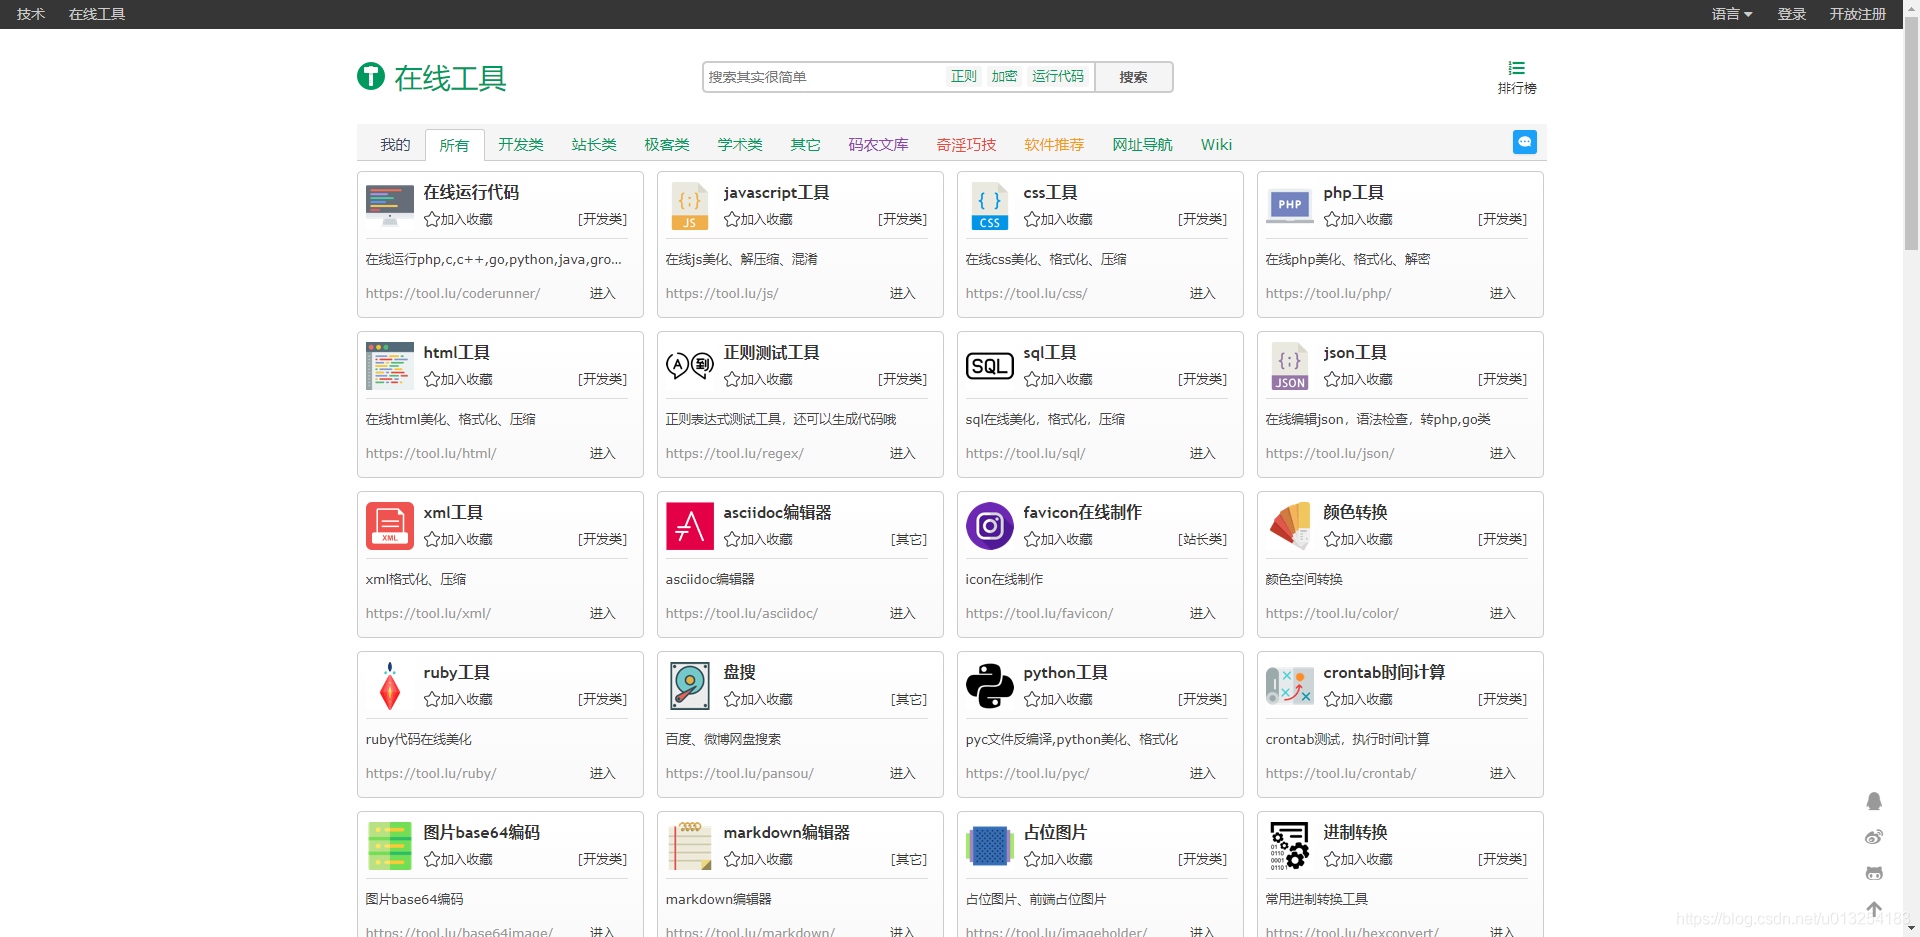The width and height of the screenshot is (1920, 937).
Task: Open the 软件推荐 tab
Action: tap(1054, 145)
